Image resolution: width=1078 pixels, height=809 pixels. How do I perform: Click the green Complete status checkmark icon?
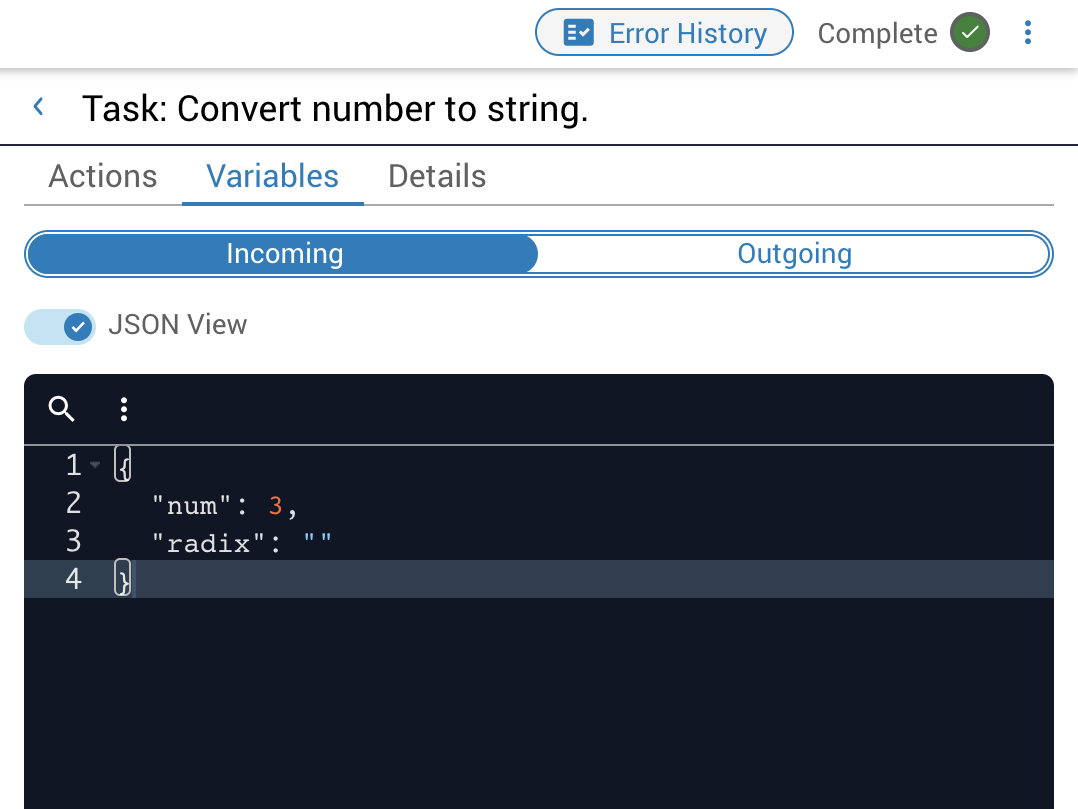click(x=969, y=33)
